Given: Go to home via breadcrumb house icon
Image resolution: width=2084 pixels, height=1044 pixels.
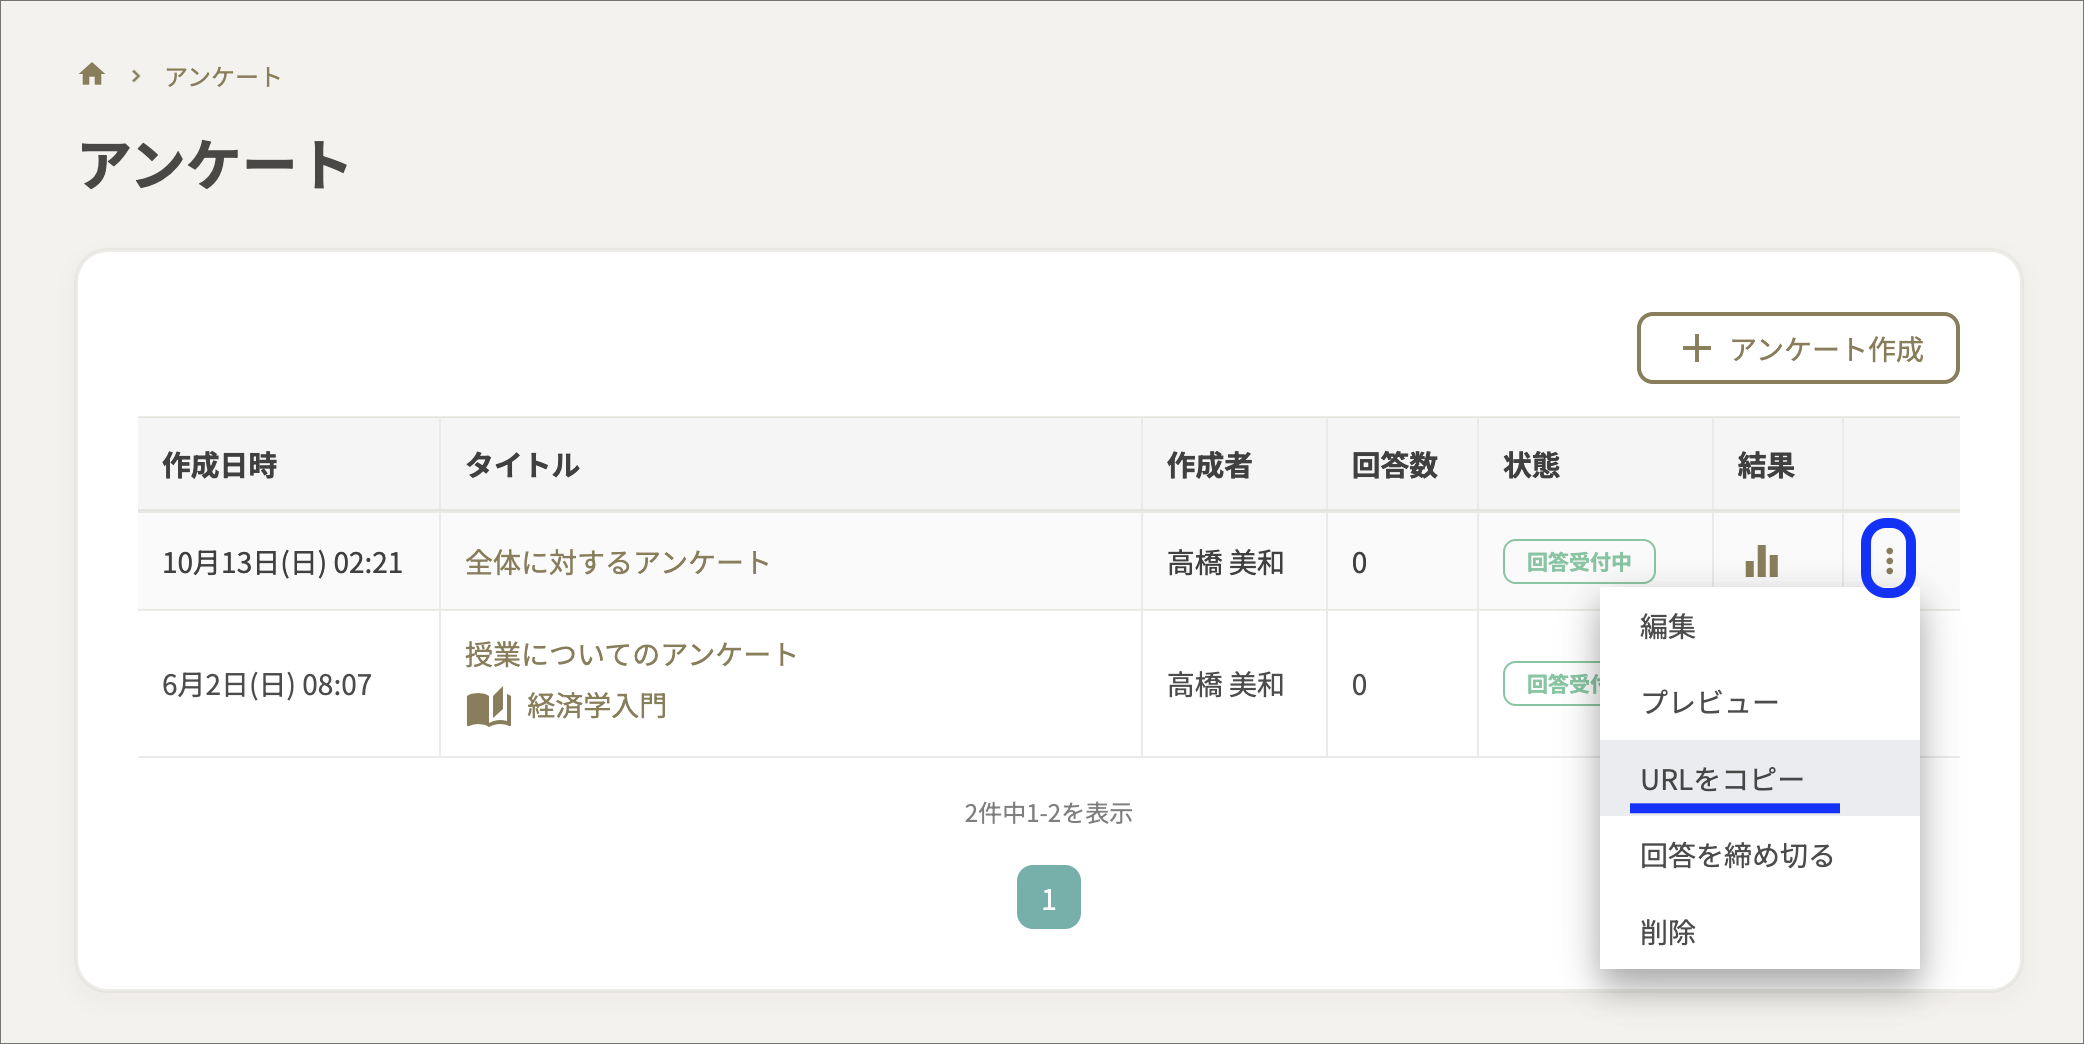Looking at the screenshot, I should (92, 75).
